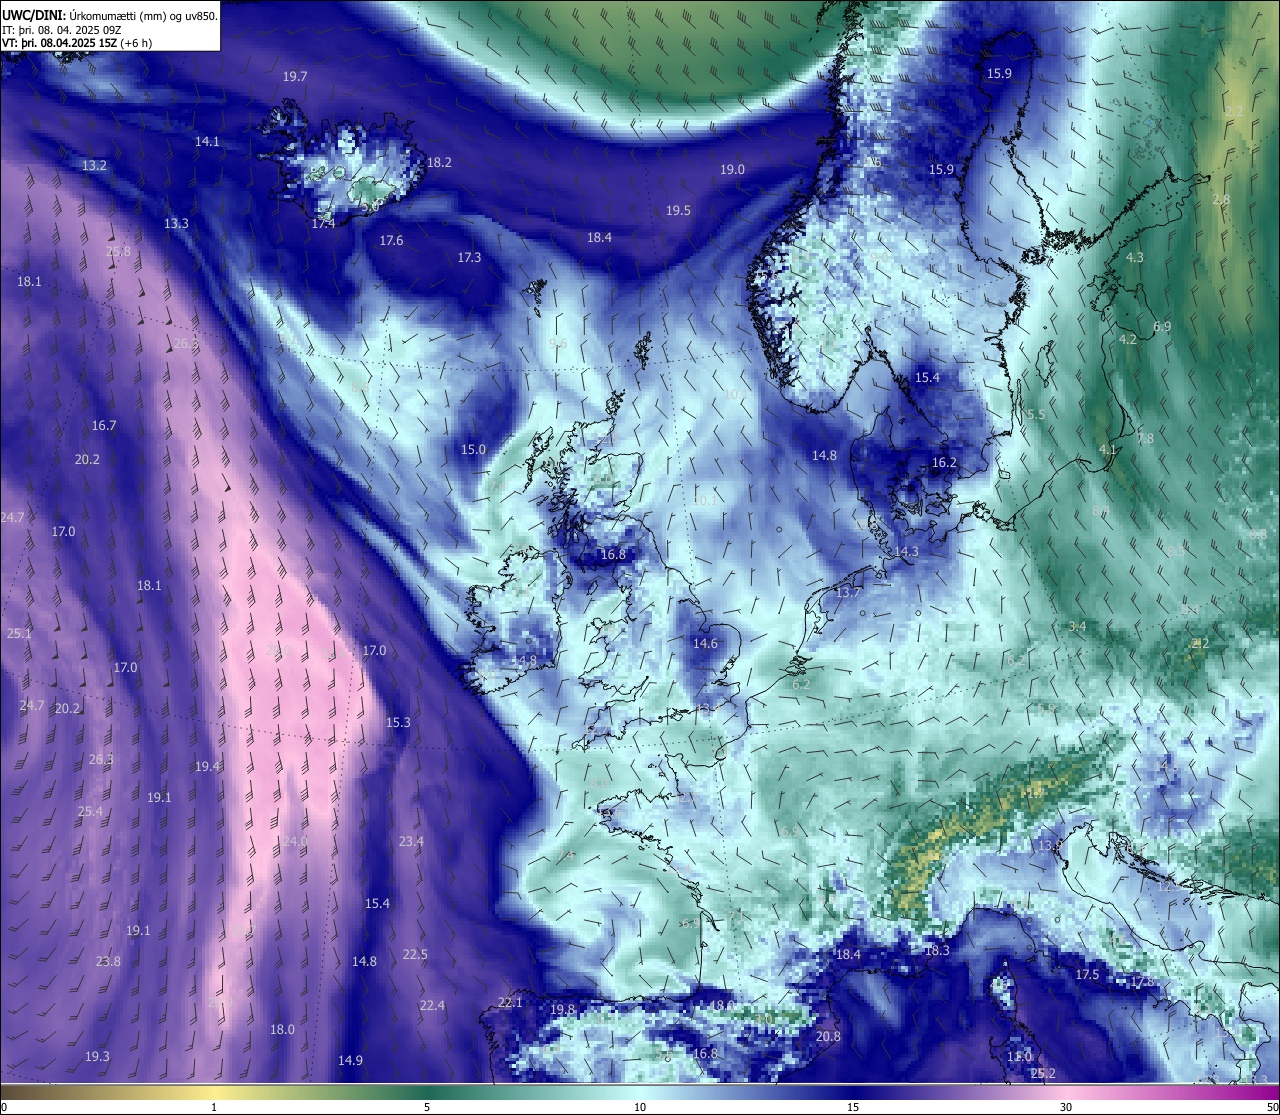Click the initial time line "IT: þri. 08. 04. 2025 09Z"
Viewport: 1280px width, 1115px height.
coord(62,30)
